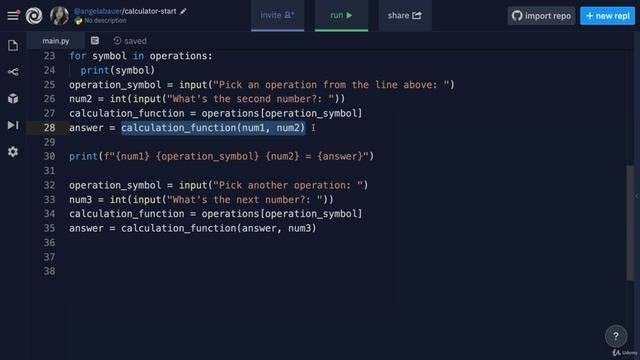Screen dimensions: 640x360
Task: Click the print(symbol) line
Action: [118, 70]
